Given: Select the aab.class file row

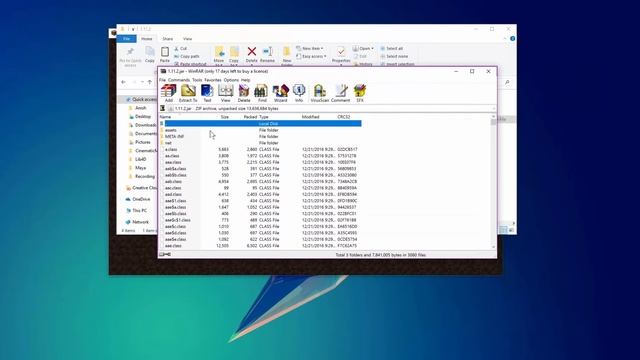Looking at the screenshot, I should click(x=261, y=182).
